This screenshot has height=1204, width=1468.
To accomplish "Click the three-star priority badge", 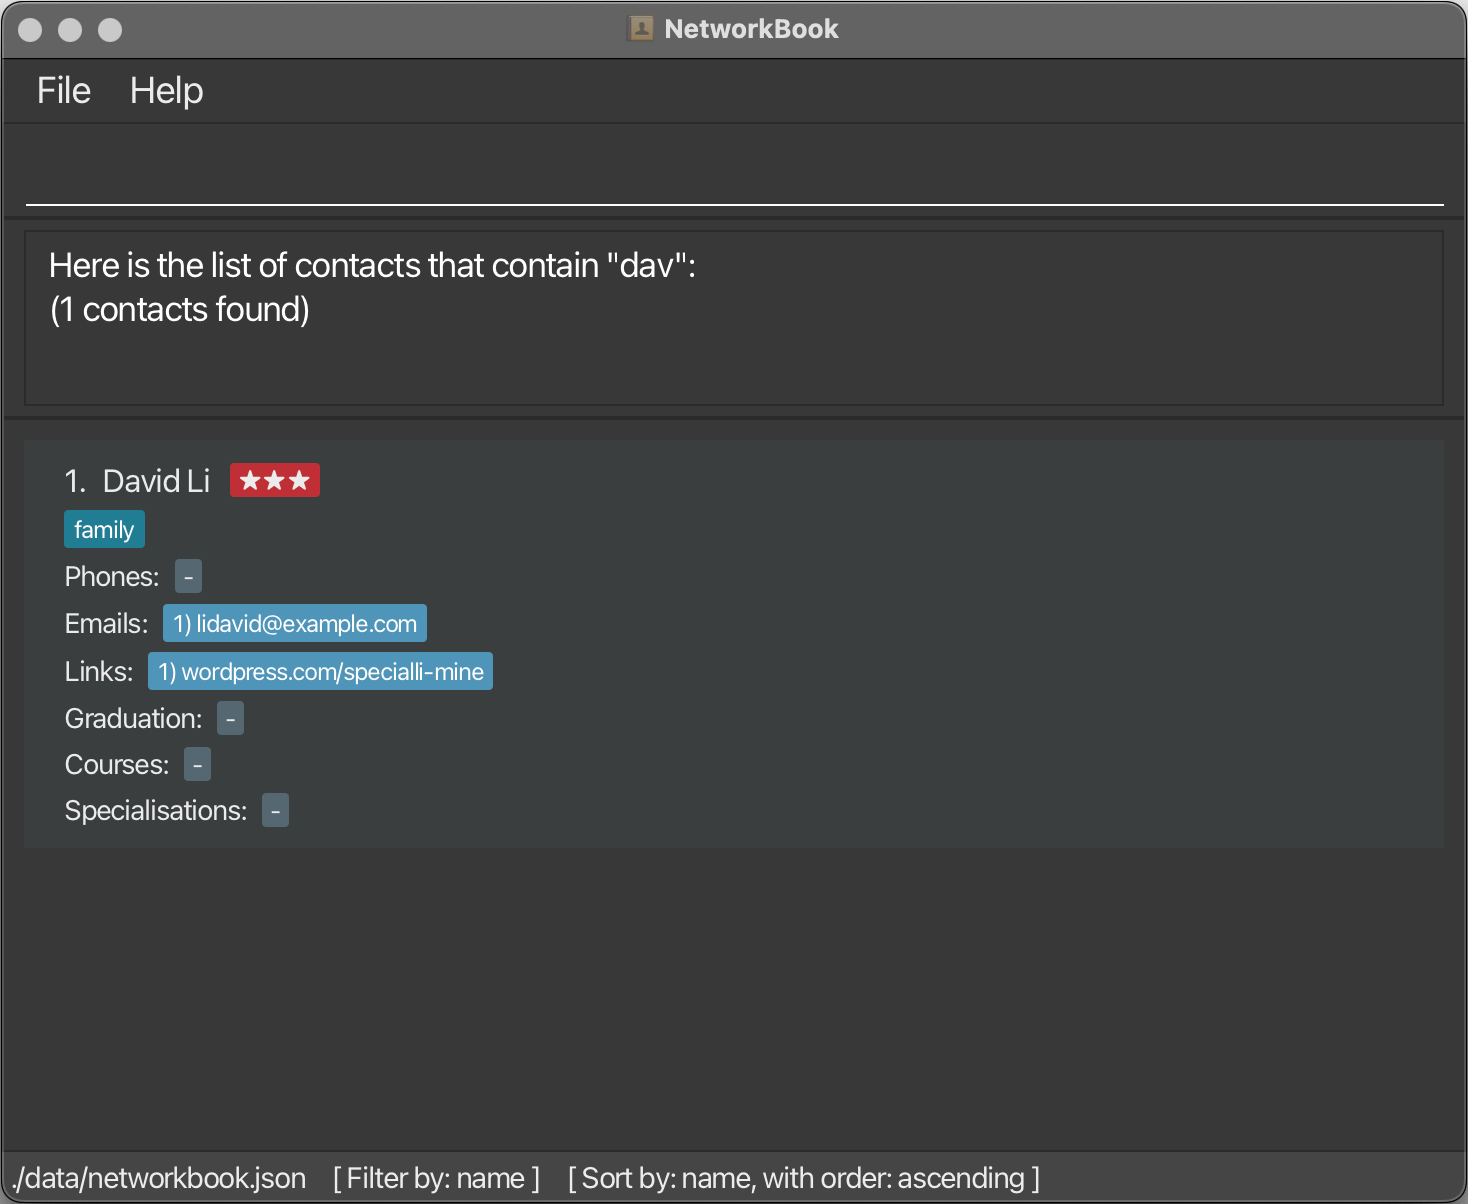I will click(x=275, y=481).
